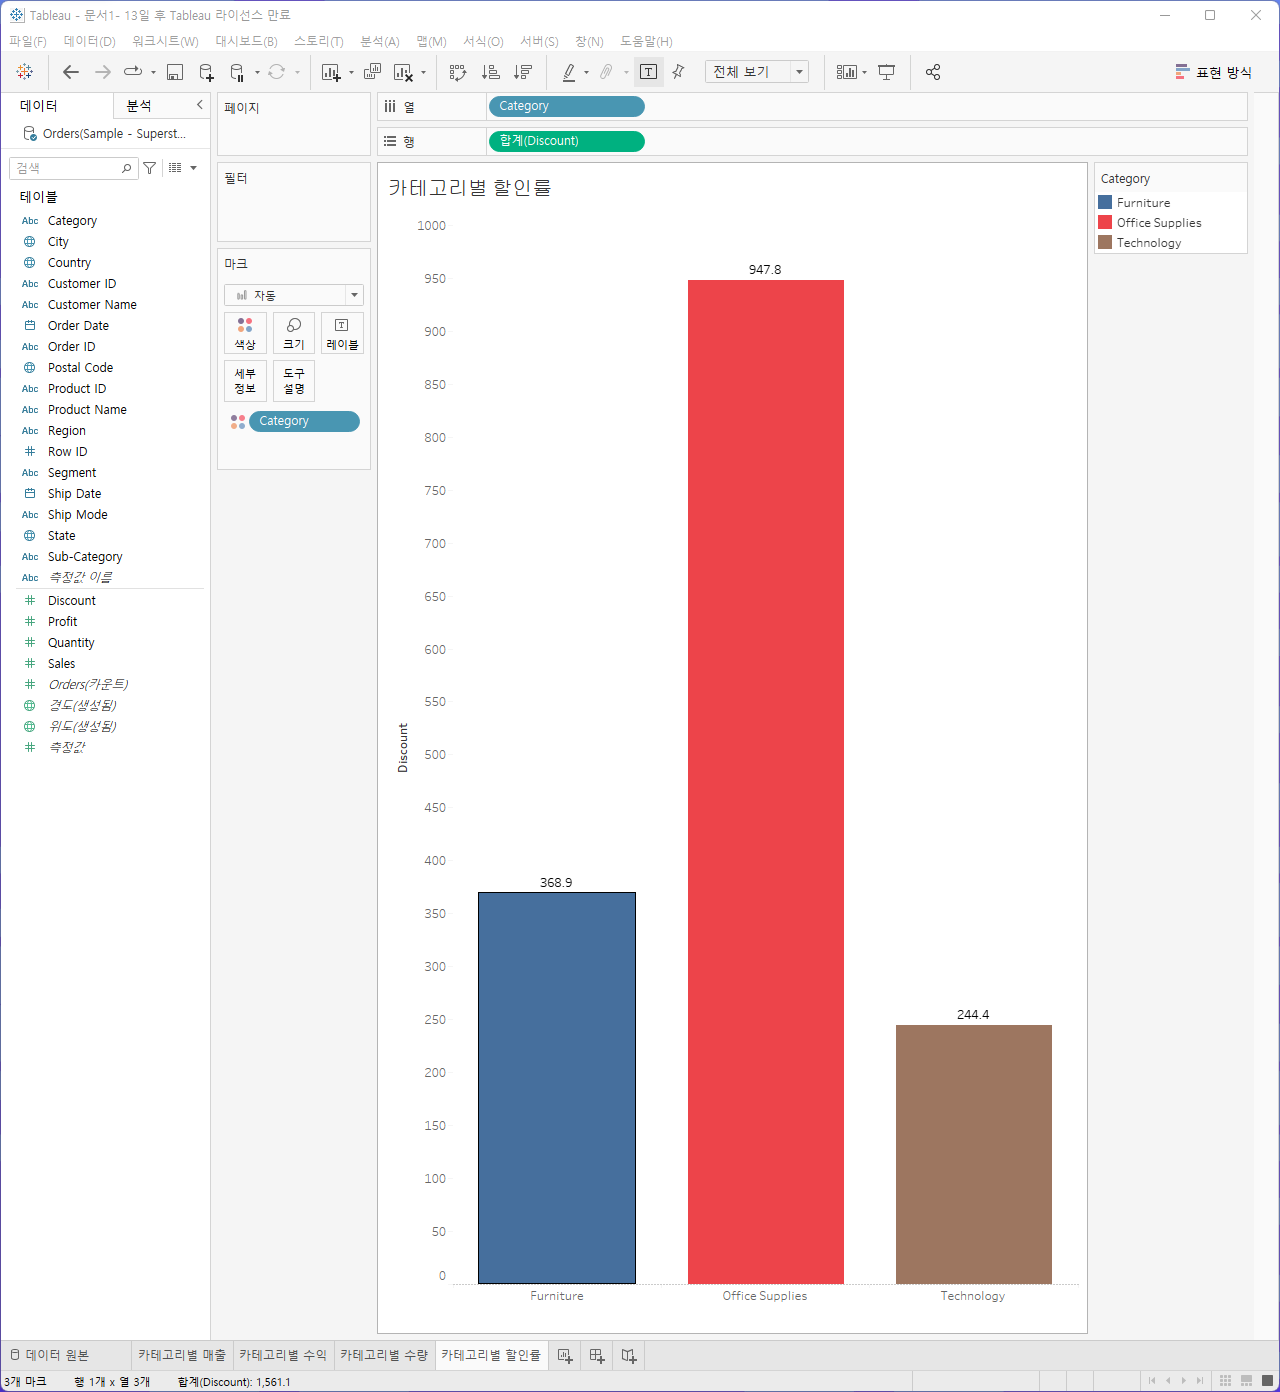The image size is (1280, 1392).
Task: Create a new worksheet from toolbar
Action: click(x=331, y=72)
